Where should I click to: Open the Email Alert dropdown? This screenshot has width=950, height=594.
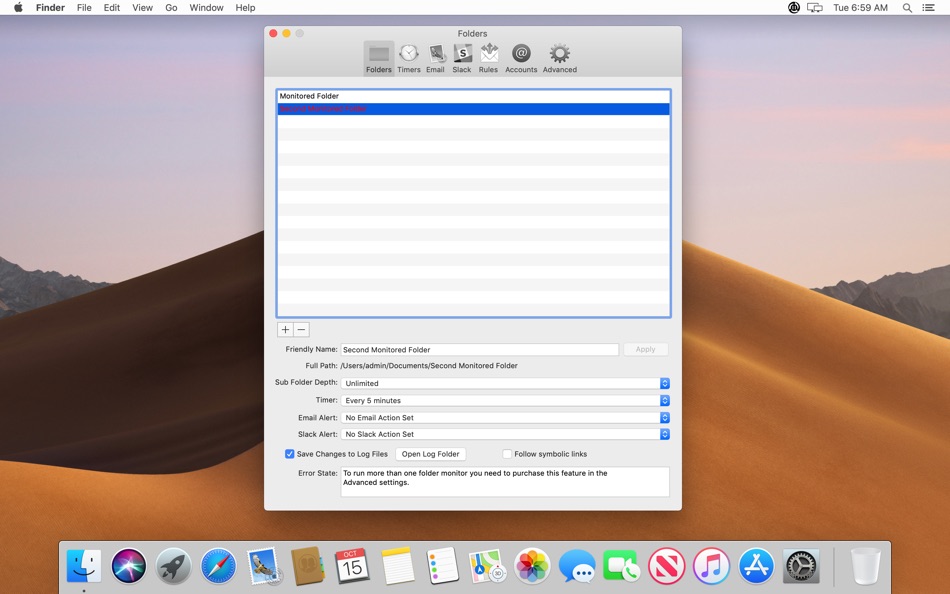point(505,418)
